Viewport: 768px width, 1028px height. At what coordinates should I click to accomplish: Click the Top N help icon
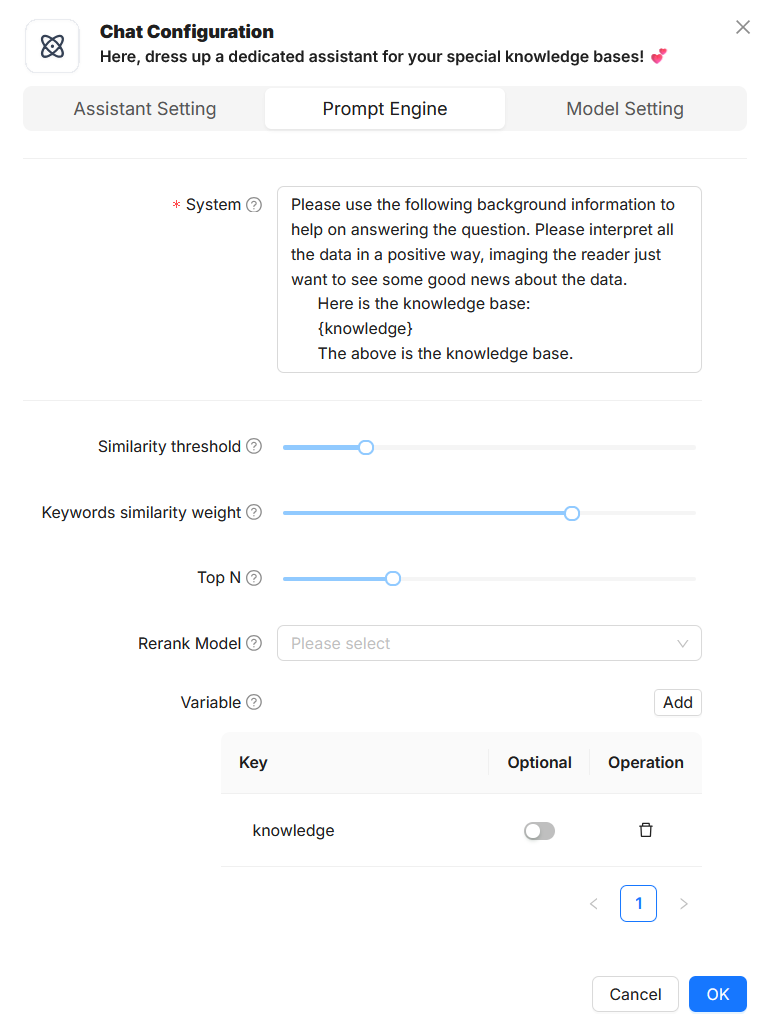click(x=254, y=578)
